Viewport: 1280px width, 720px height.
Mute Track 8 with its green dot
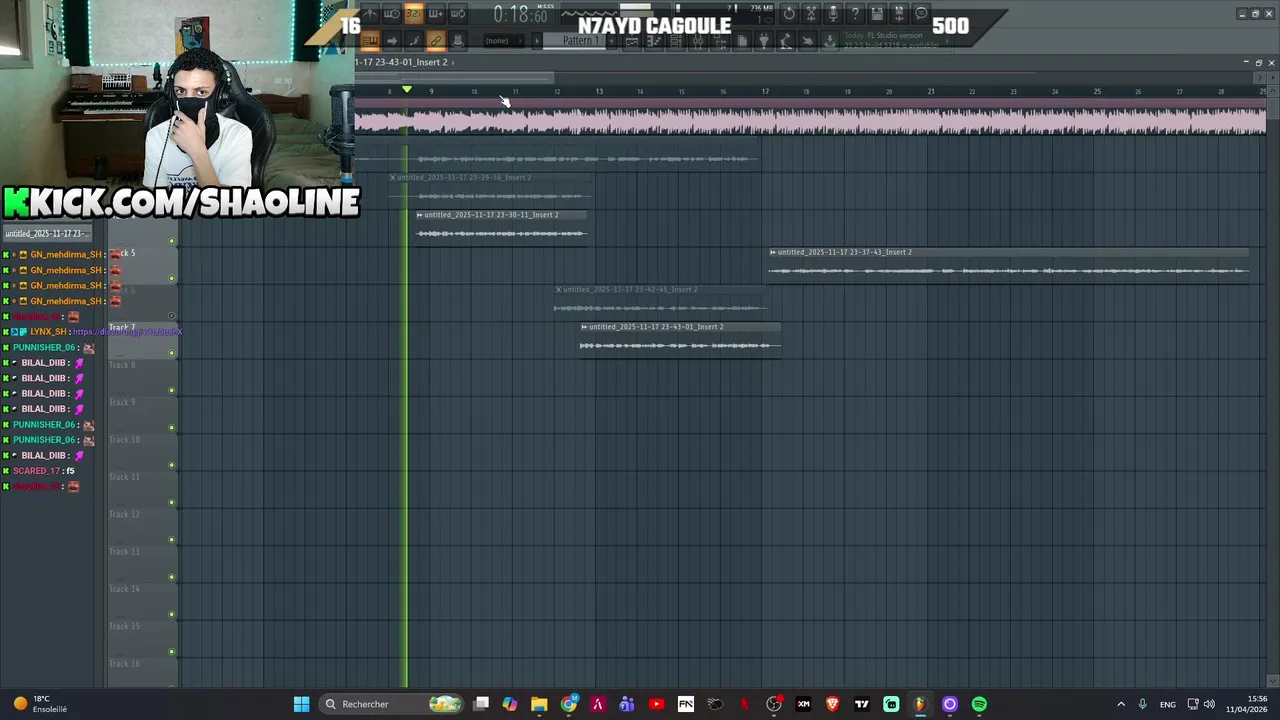pyautogui.click(x=172, y=390)
